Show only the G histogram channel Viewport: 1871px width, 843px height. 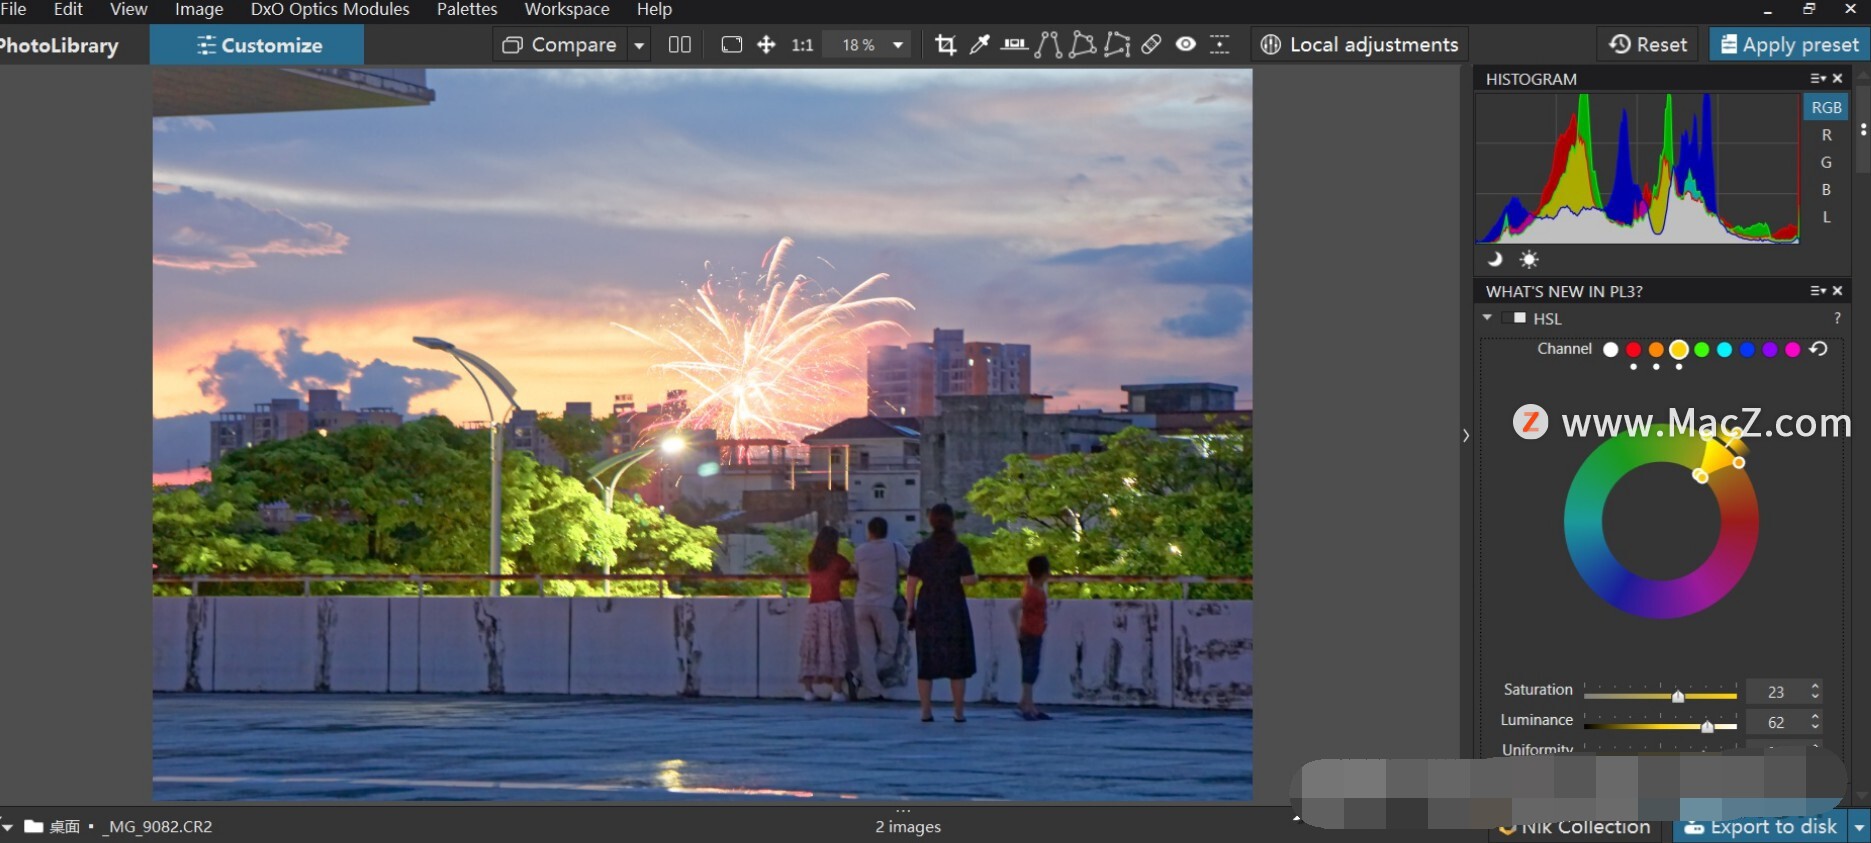tap(1826, 162)
